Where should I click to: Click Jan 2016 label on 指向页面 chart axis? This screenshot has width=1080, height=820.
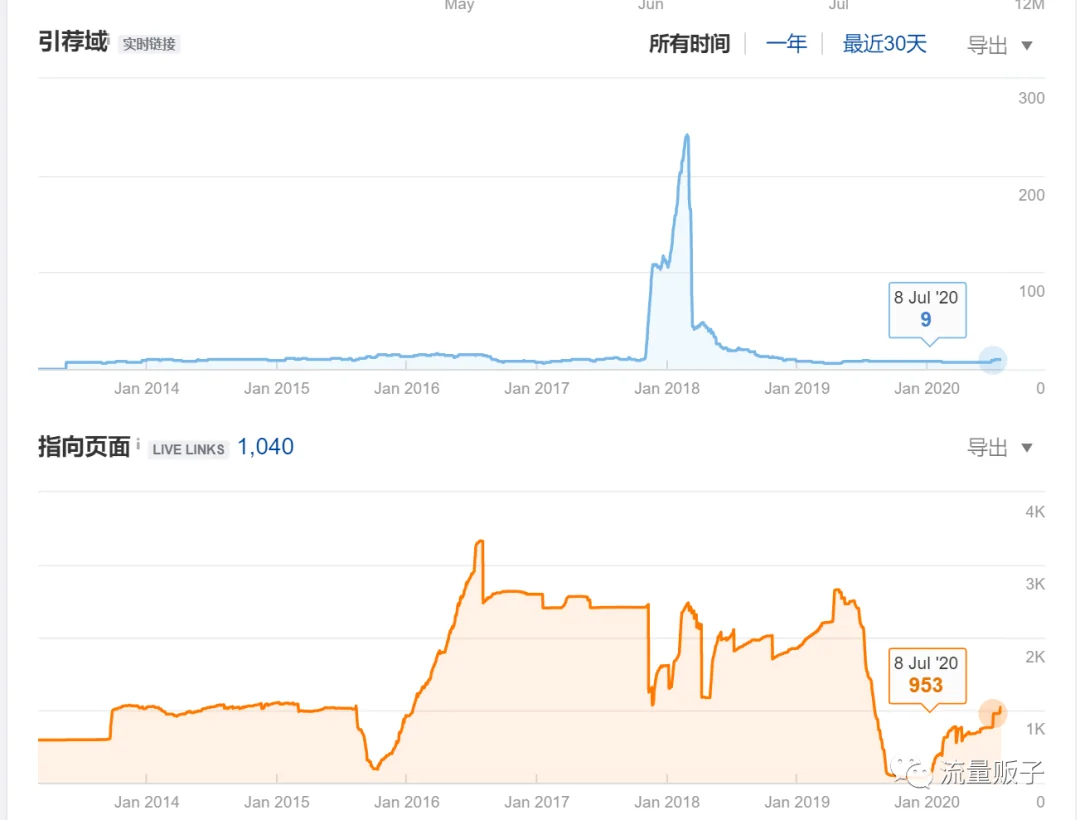coord(406,802)
